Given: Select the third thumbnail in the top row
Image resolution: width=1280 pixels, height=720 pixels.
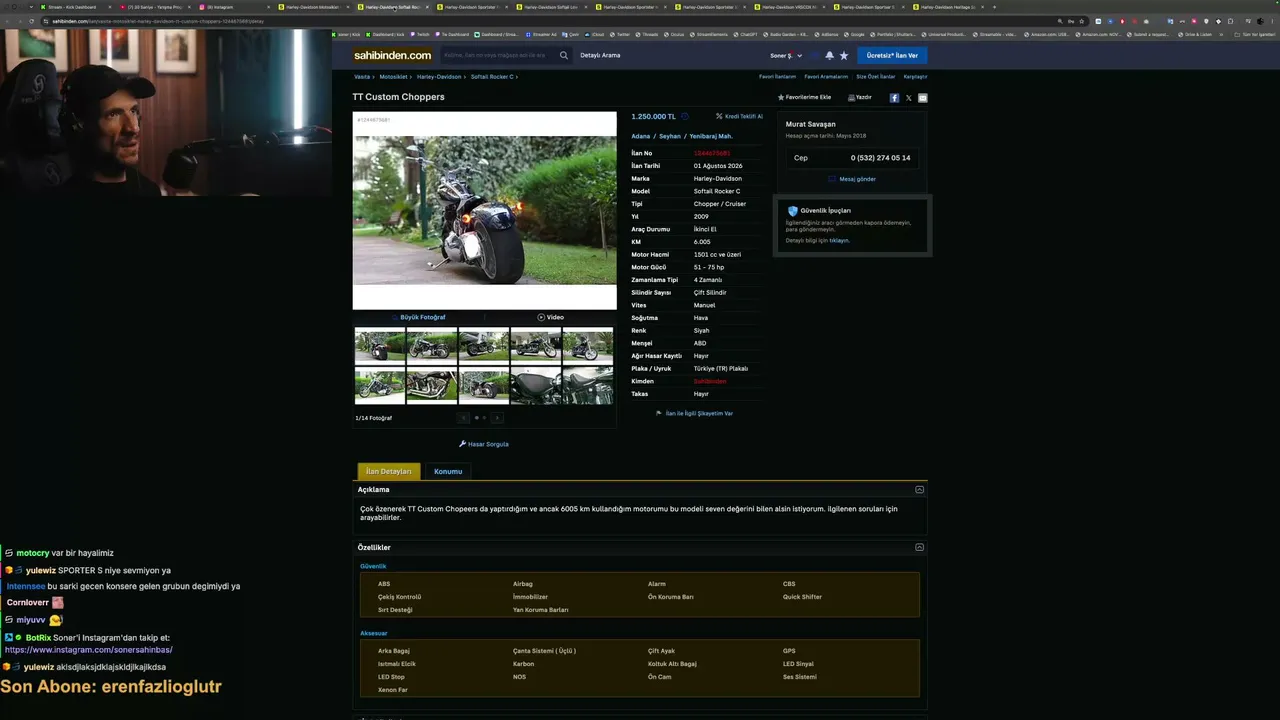Looking at the screenshot, I should pos(484,346).
